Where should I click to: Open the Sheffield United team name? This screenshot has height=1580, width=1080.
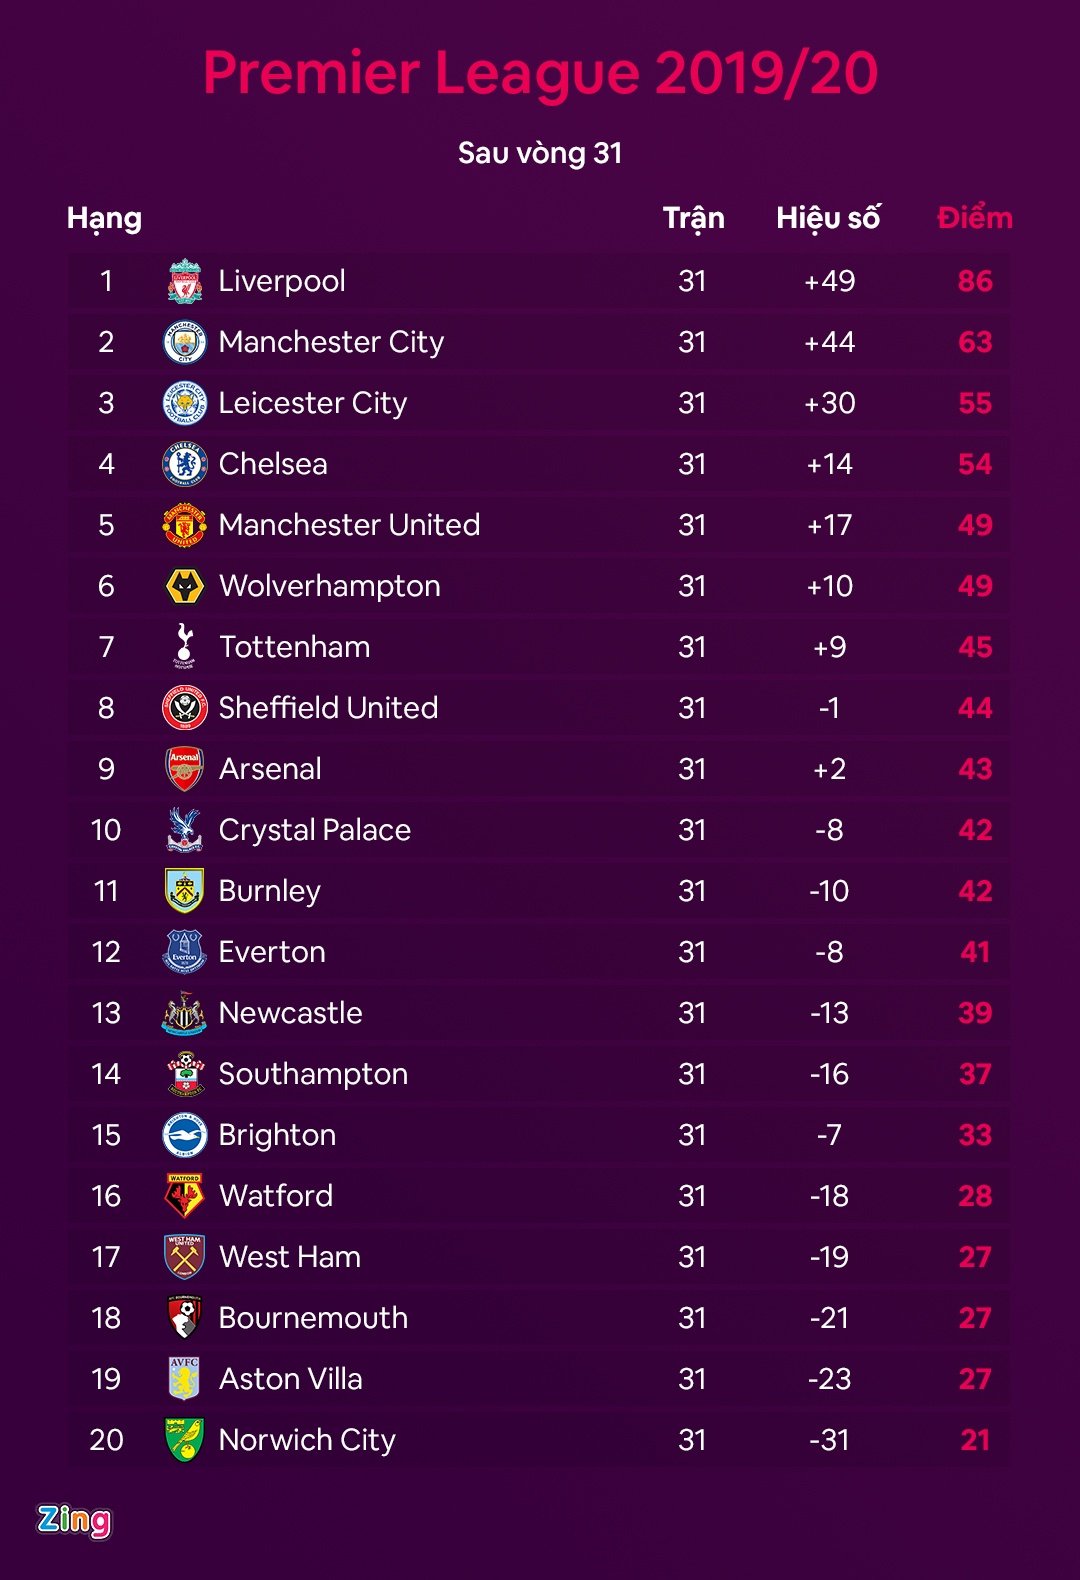328,708
